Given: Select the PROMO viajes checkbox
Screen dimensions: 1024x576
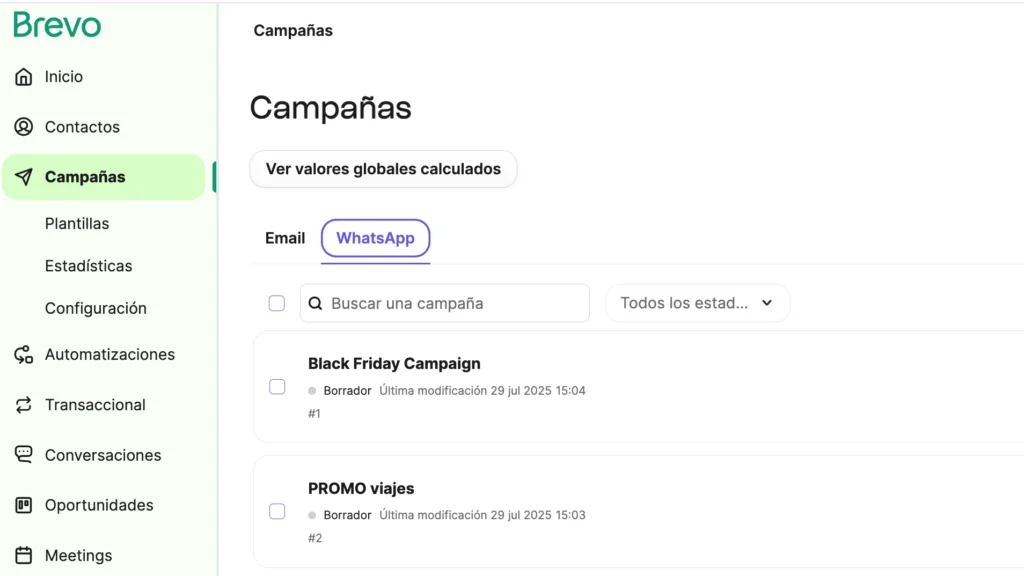Looking at the screenshot, I should point(277,512).
